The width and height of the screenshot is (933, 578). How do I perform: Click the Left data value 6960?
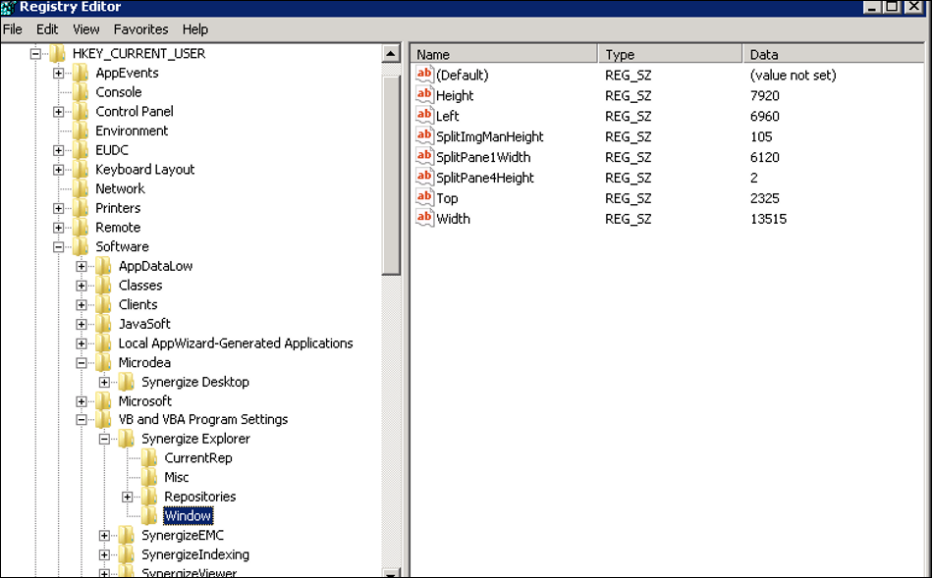765,116
